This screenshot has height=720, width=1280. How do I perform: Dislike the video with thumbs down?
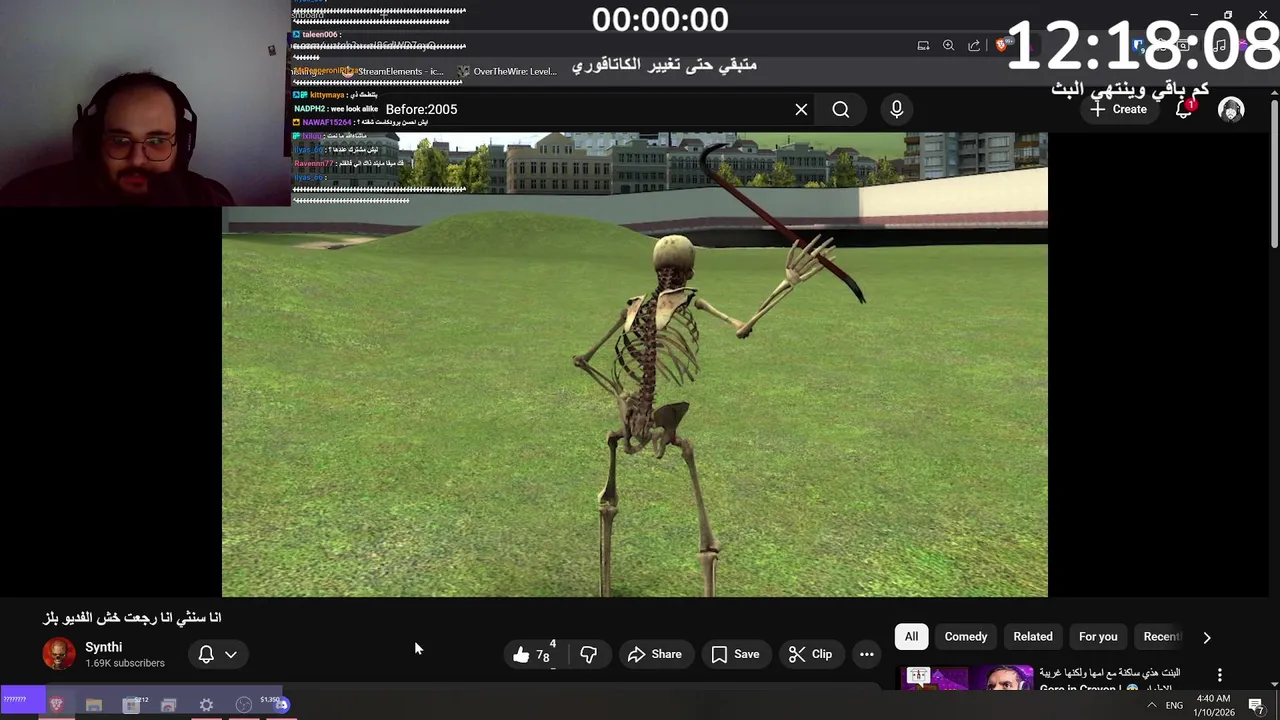point(589,655)
